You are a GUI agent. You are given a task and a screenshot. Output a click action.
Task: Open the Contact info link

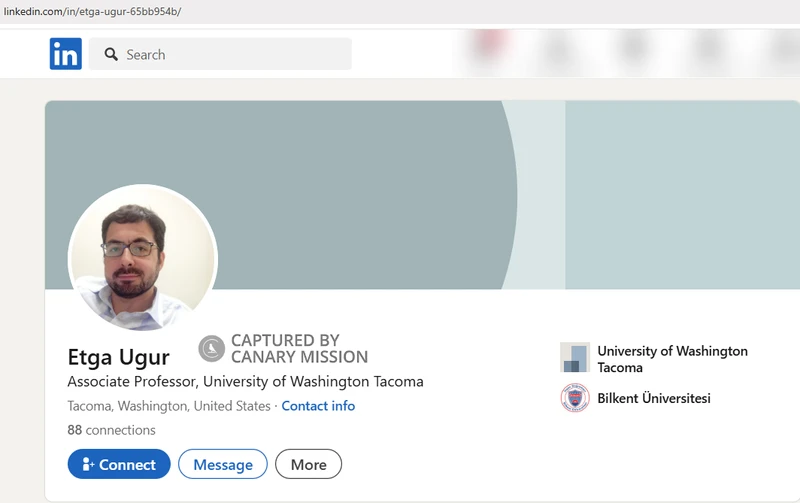(318, 406)
